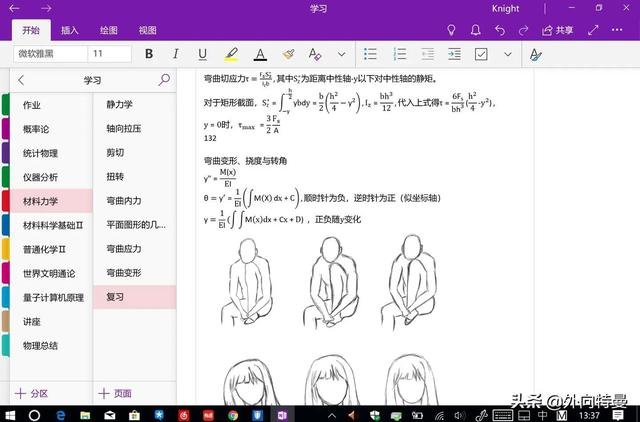This screenshot has width=640, height=422.
Task: Undo the last action
Action: [500, 30]
